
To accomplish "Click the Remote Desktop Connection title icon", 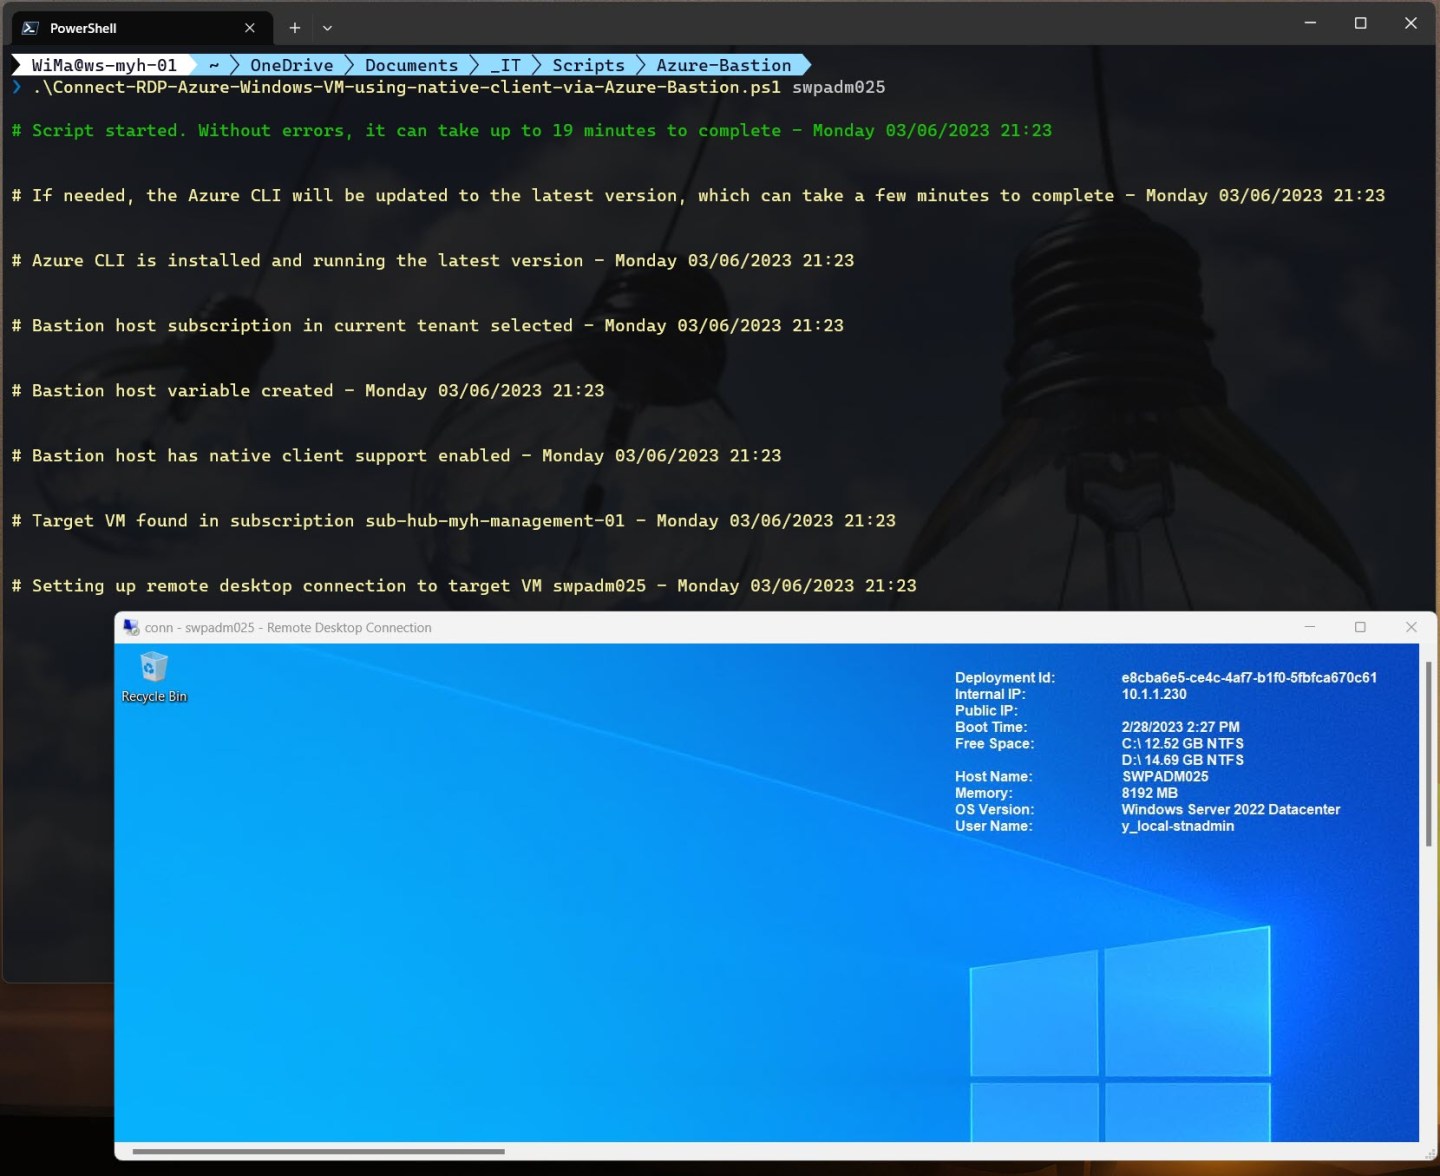I will pyautogui.click(x=131, y=627).
